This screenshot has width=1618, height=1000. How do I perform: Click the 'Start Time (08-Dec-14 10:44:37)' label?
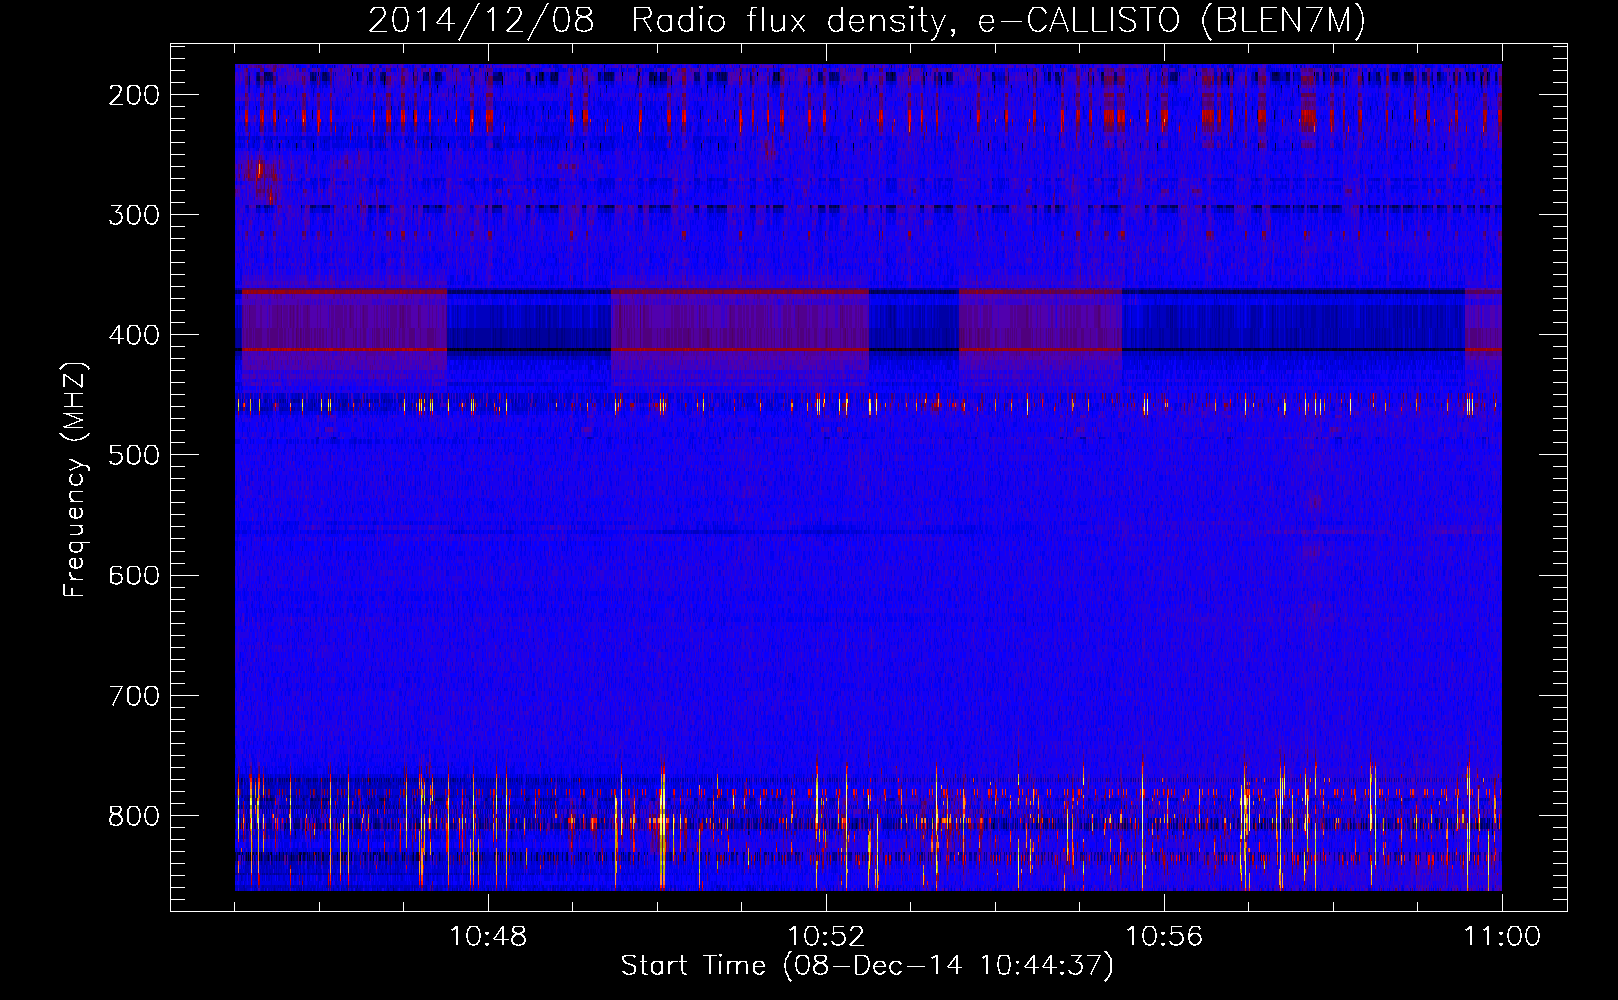coord(867,966)
